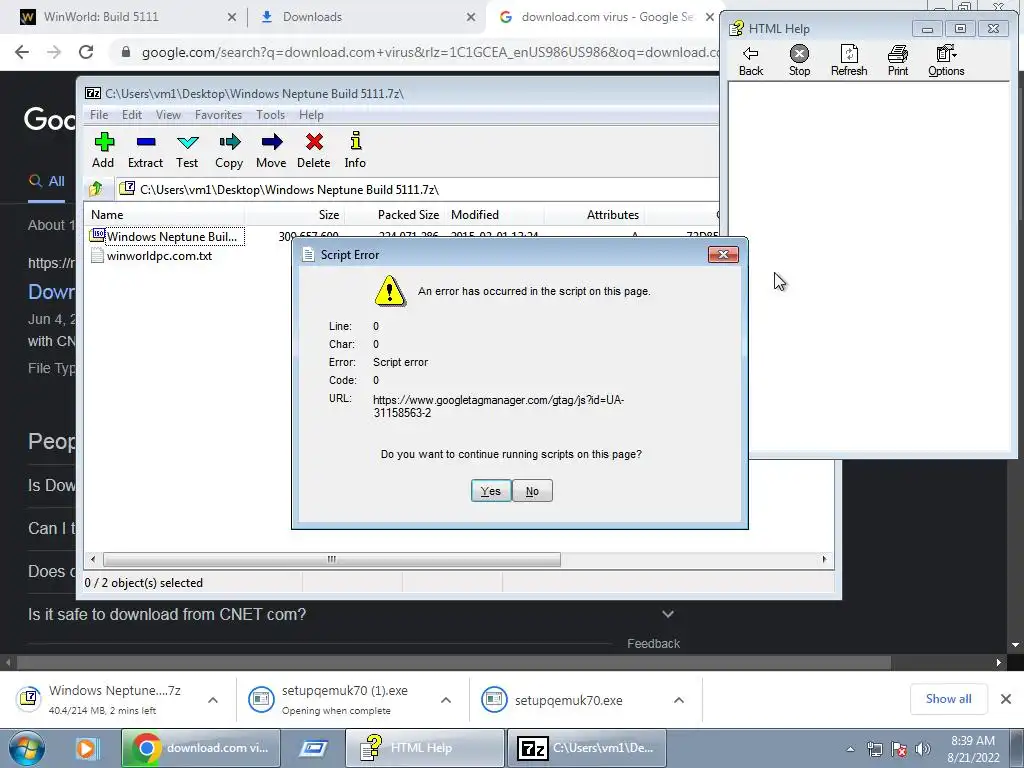
Task: Close the Chrome downloads bar
Action: [x=1006, y=699]
